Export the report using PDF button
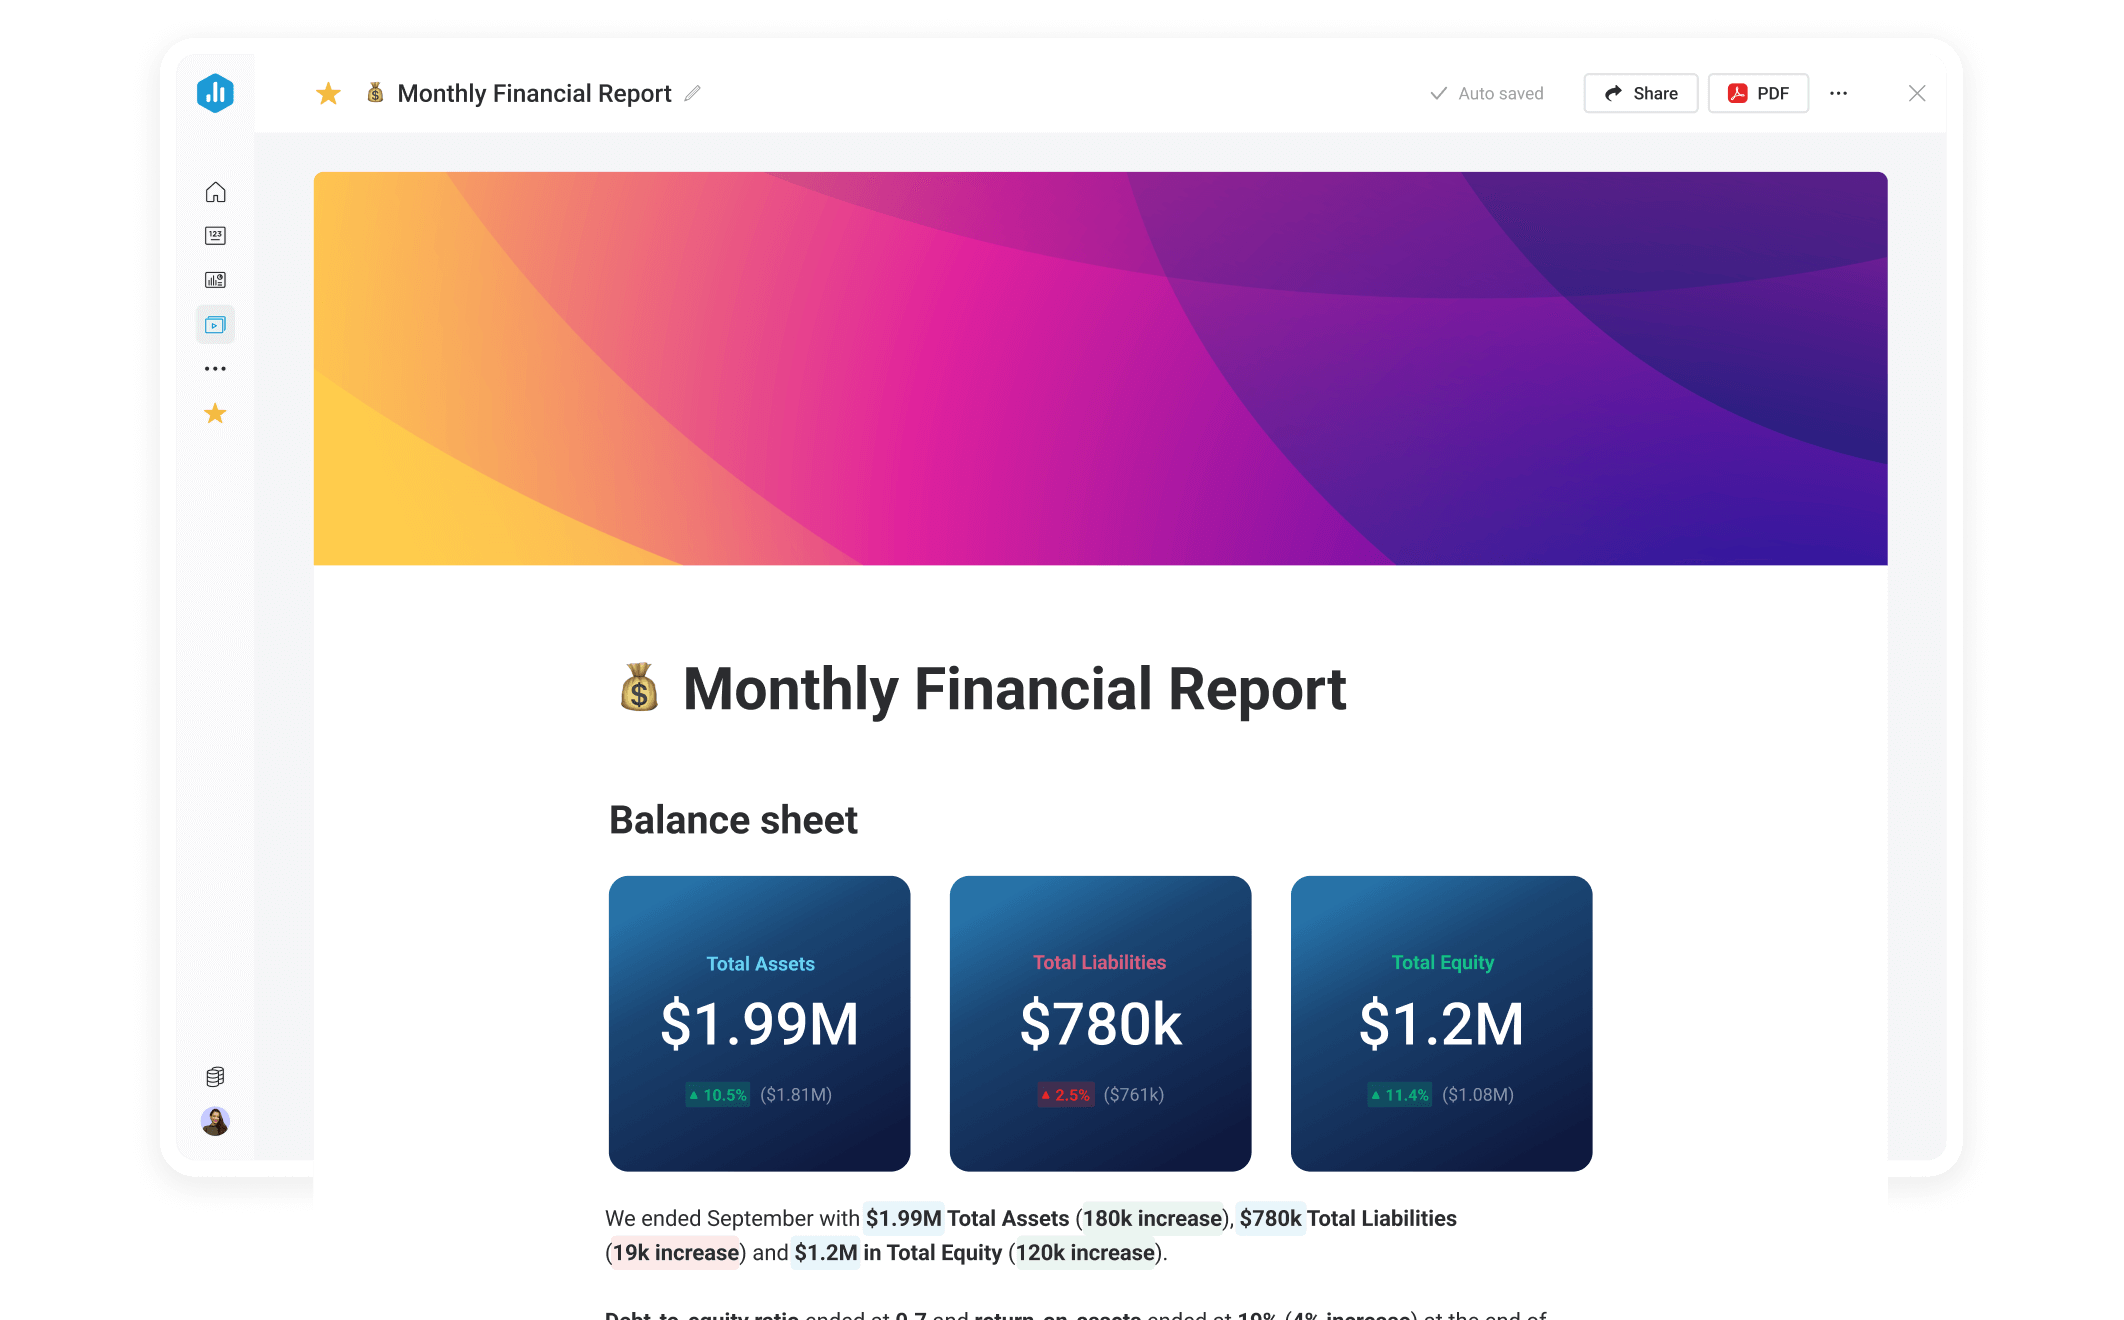The image size is (2124, 1320). tap(1758, 93)
